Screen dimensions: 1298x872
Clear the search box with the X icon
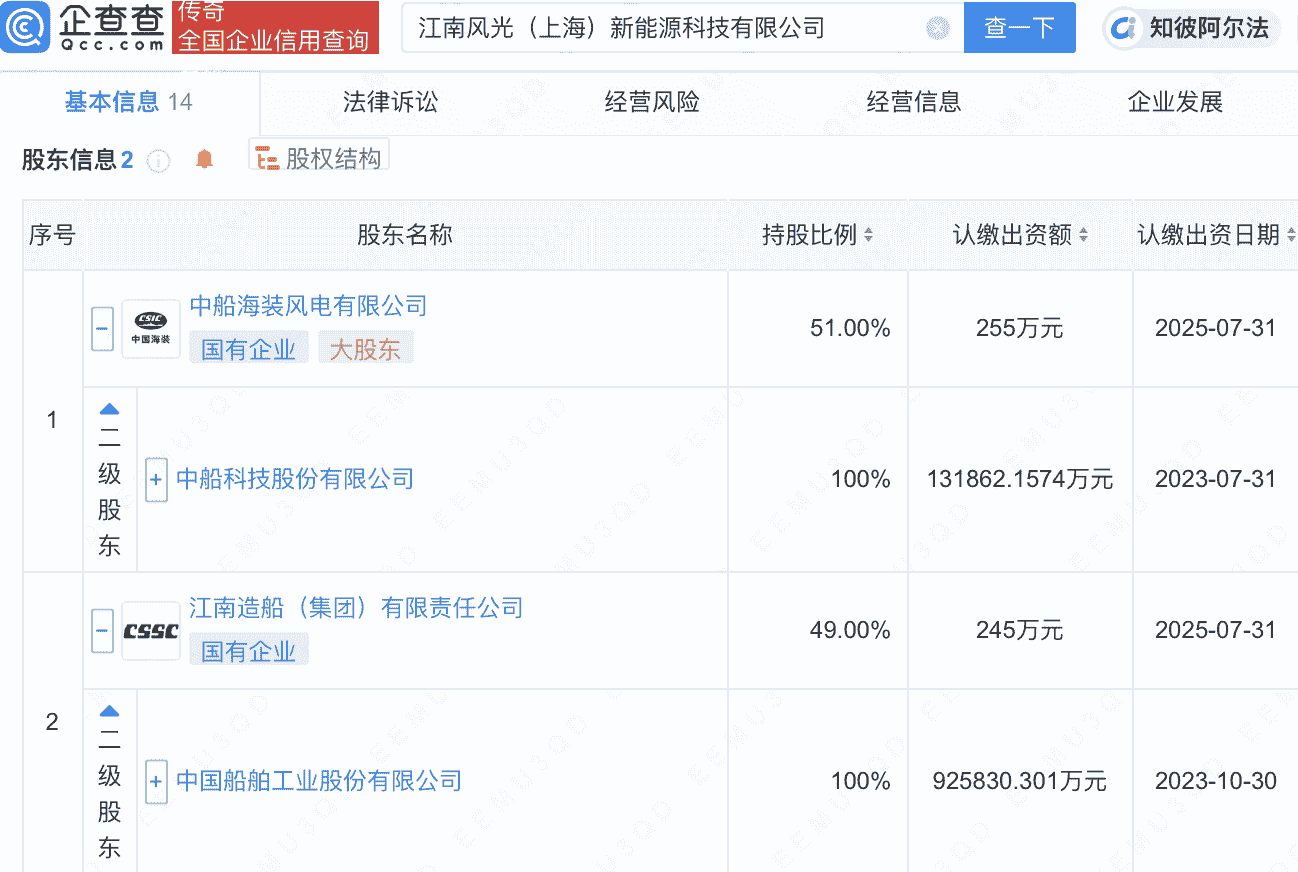tap(937, 28)
